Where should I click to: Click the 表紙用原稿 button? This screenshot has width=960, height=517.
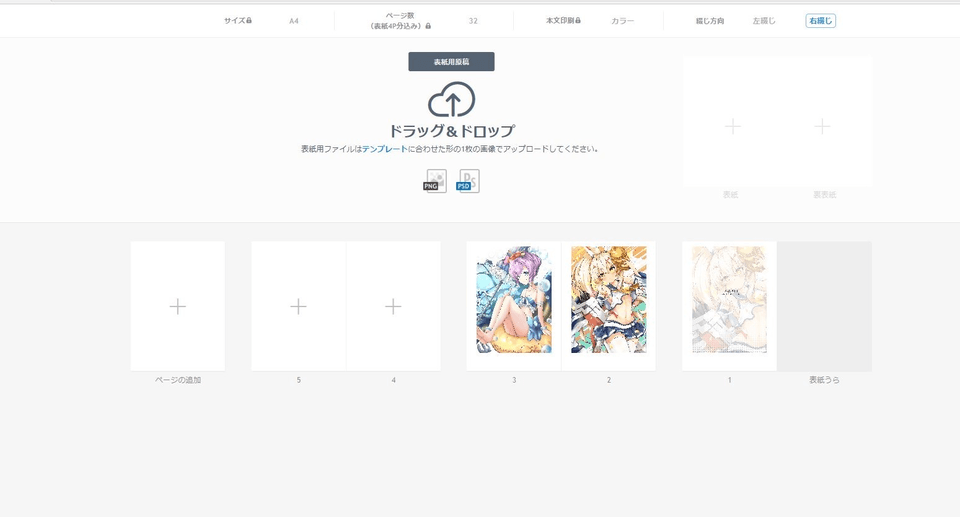tap(451, 61)
